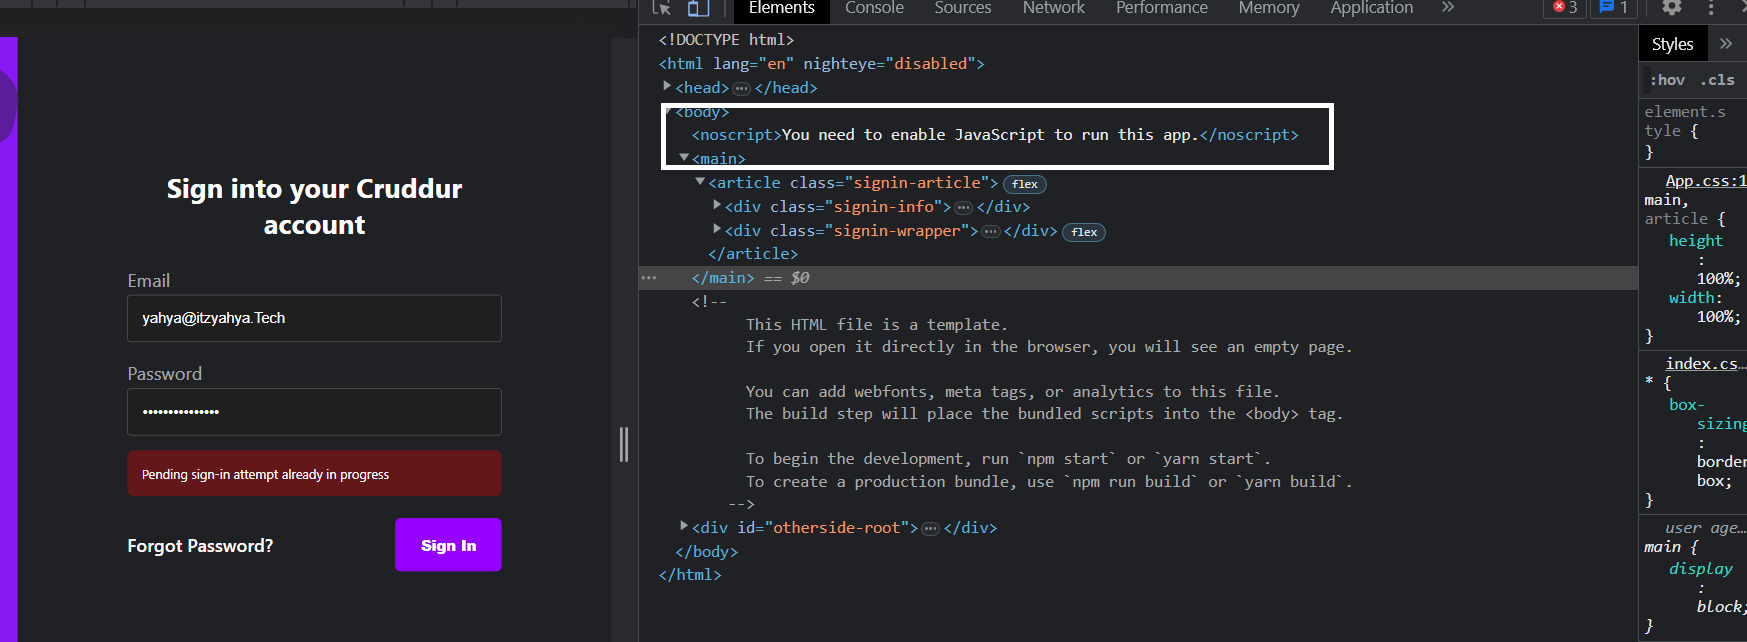
Task: Click ellipsis badge of signin-wrapper div
Action: click(991, 232)
